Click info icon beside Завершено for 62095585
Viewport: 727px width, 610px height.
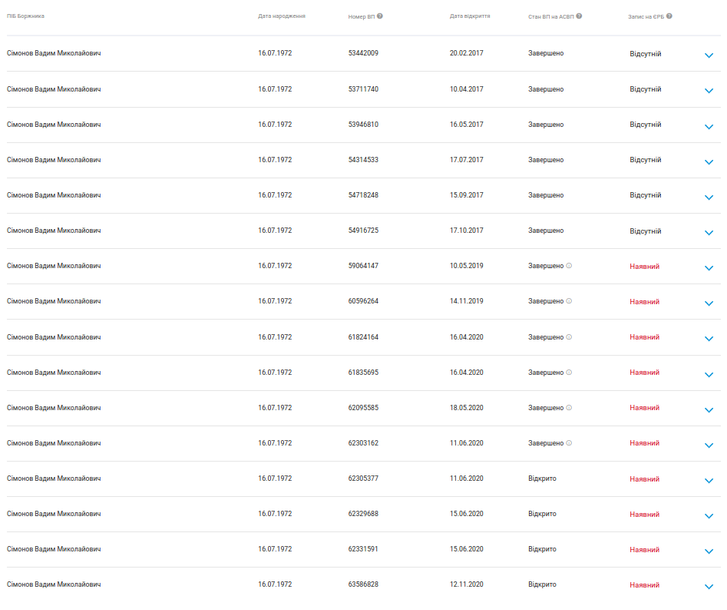point(569,408)
